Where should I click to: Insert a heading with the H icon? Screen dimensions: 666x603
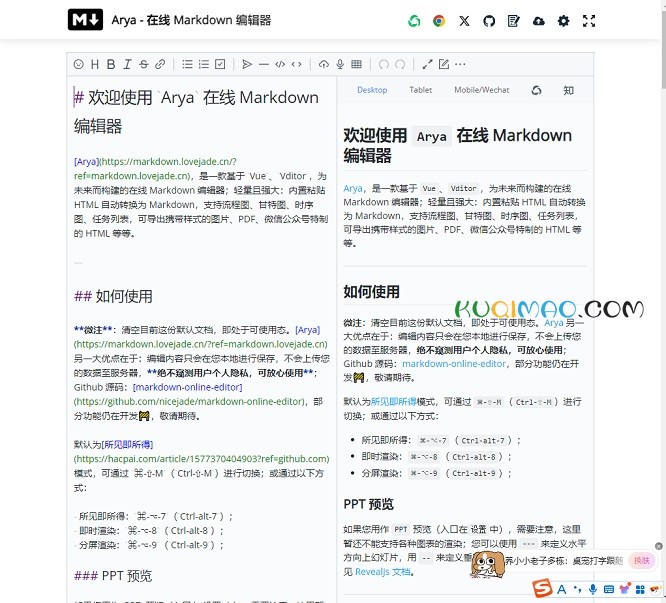coord(95,64)
